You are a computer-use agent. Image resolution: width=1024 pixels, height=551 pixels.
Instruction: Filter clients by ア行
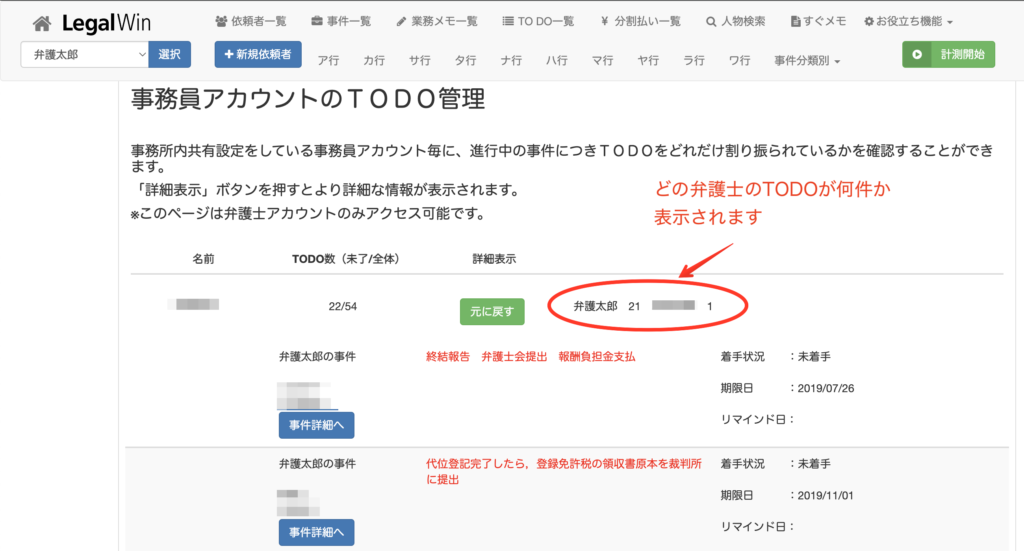[x=328, y=61]
